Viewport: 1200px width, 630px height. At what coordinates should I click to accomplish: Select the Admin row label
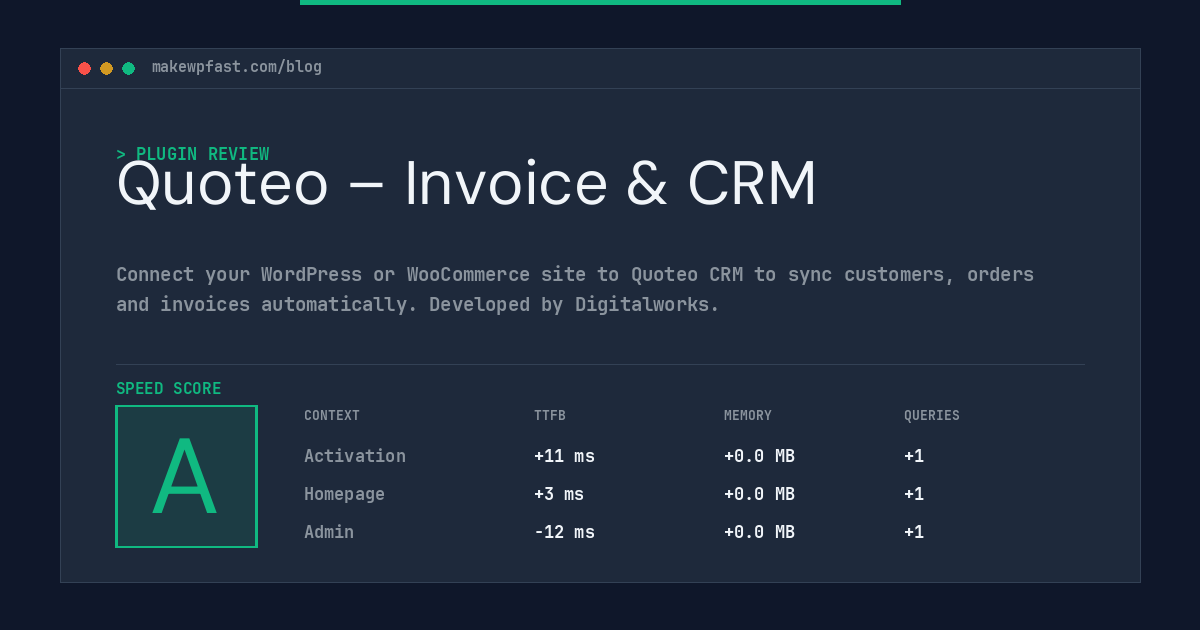(x=329, y=532)
